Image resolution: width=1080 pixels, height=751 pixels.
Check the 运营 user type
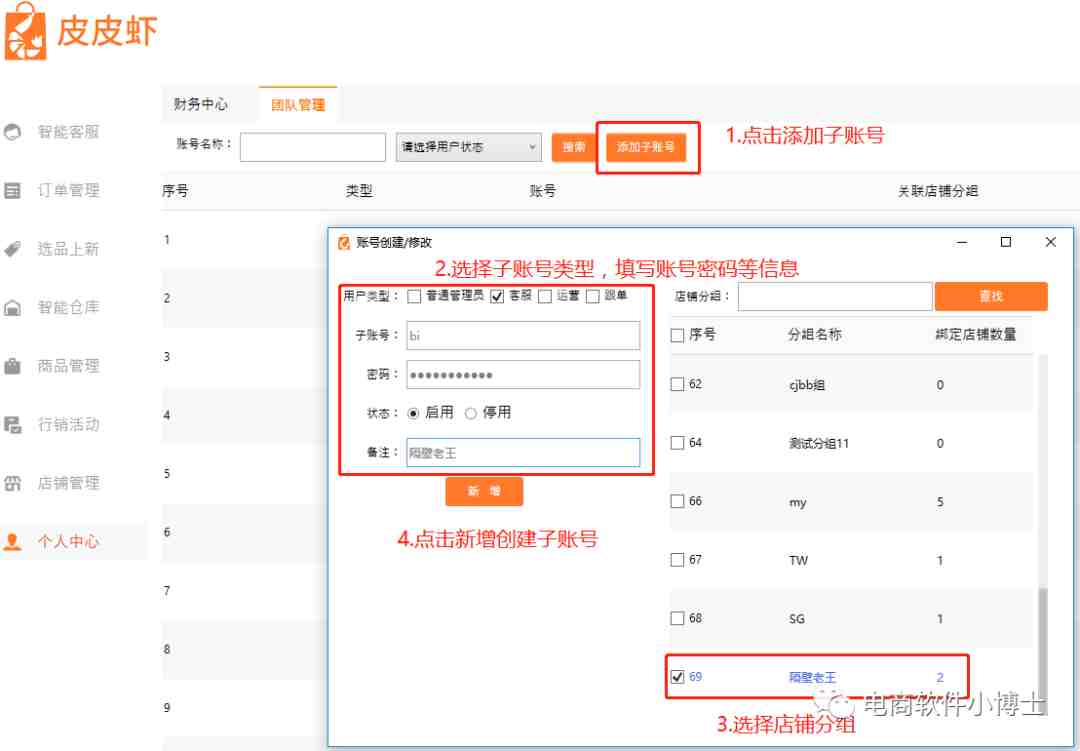(x=545, y=296)
